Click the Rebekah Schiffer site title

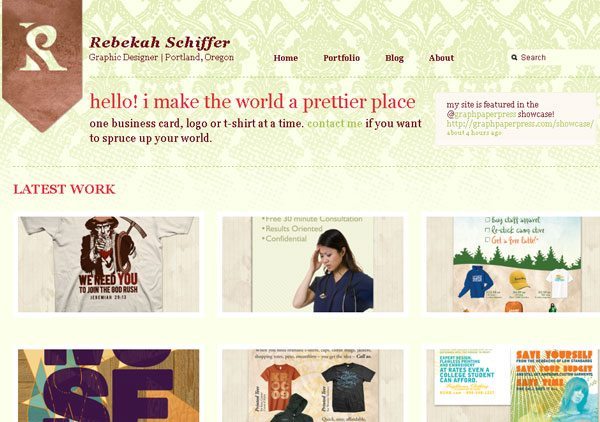160,42
